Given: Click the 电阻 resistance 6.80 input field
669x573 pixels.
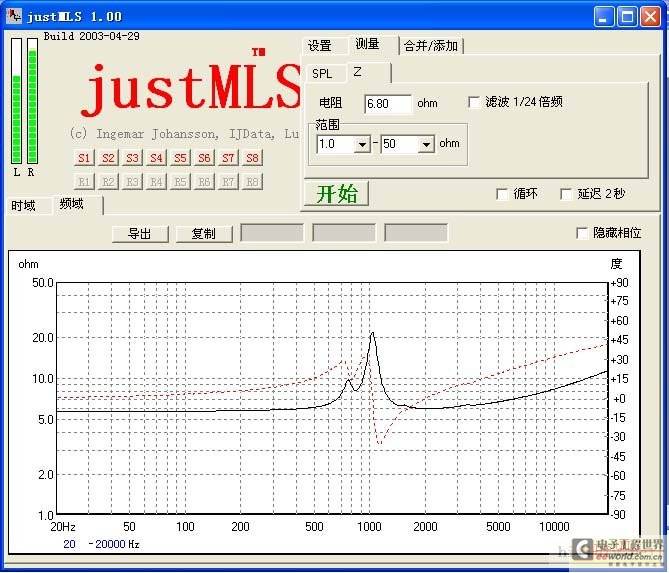Looking at the screenshot, I should tap(388, 104).
